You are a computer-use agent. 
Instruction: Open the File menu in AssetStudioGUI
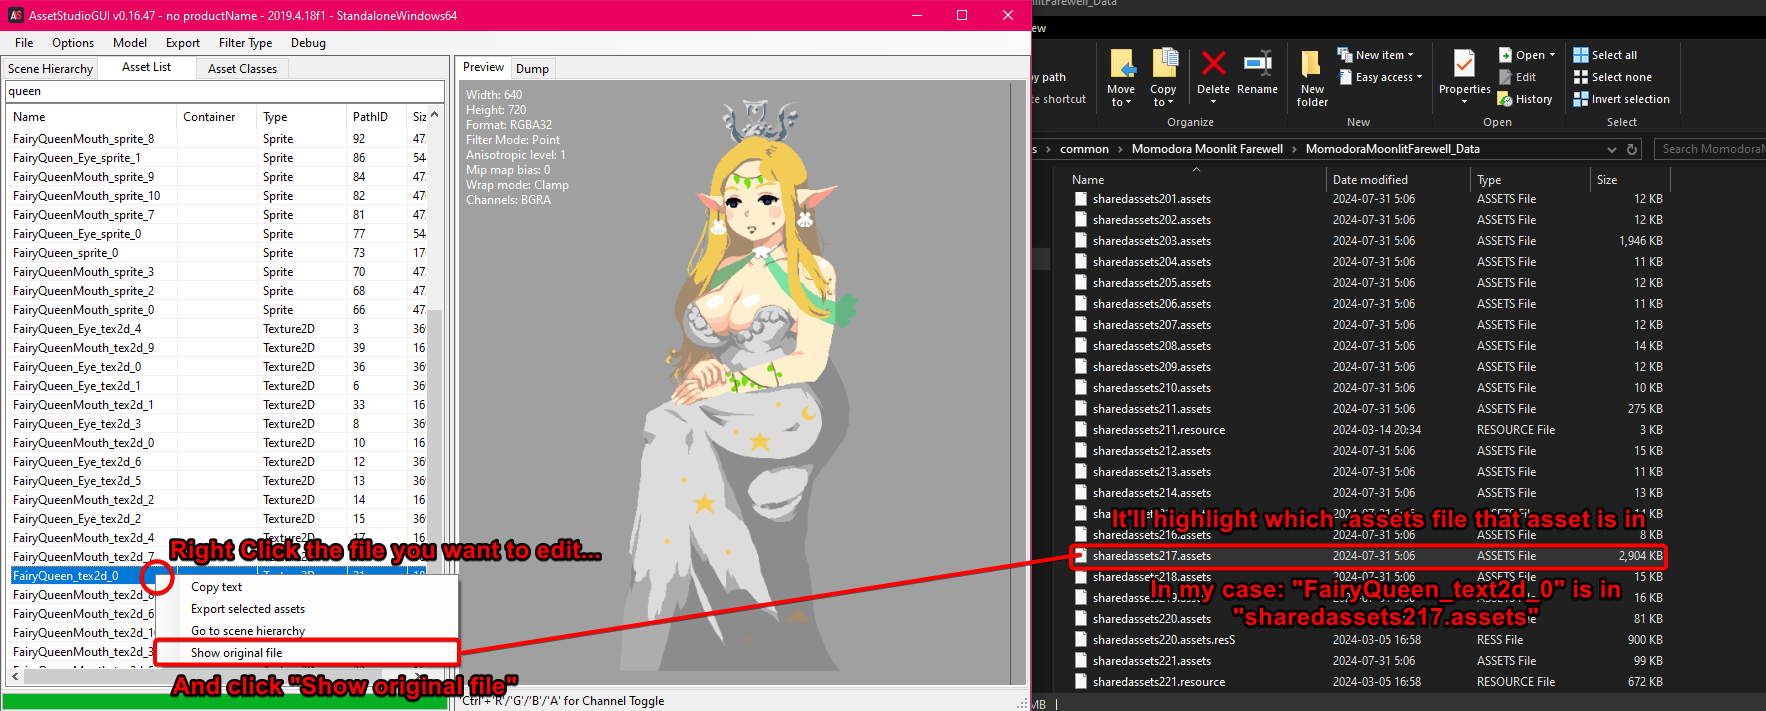pyautogui.click(x=24, y=43)
